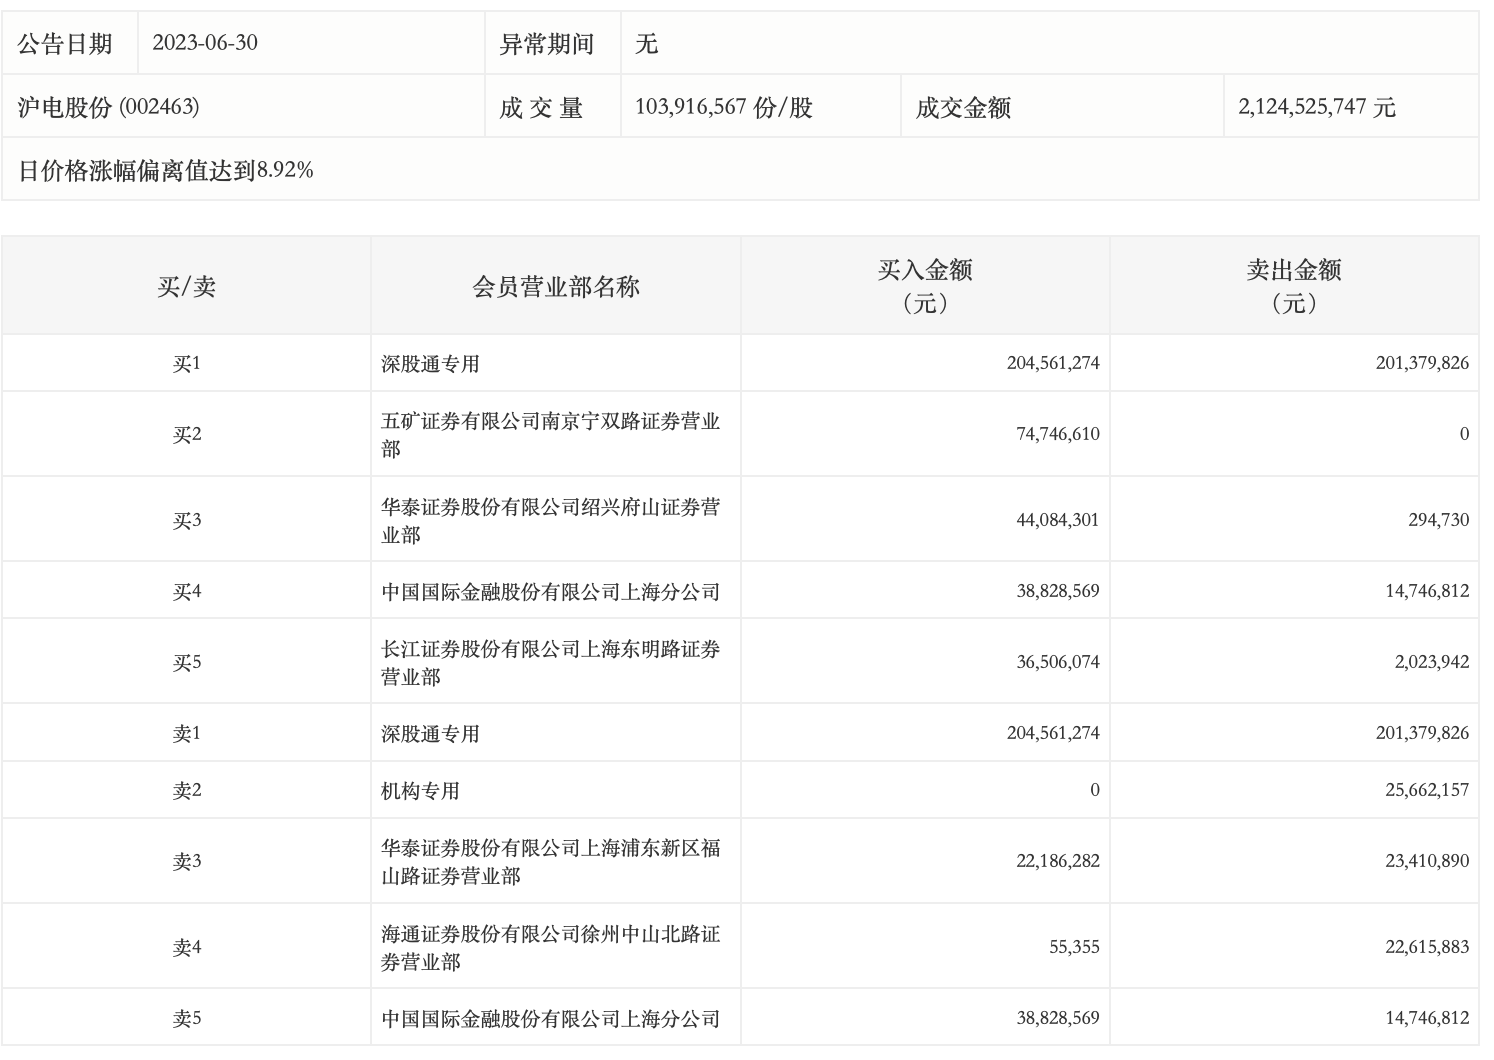Select 华泰证券绍兴府山证券营业部 entry
Image resolution: width=1494 pixels, height=1060 pixels.
point(550,521)
